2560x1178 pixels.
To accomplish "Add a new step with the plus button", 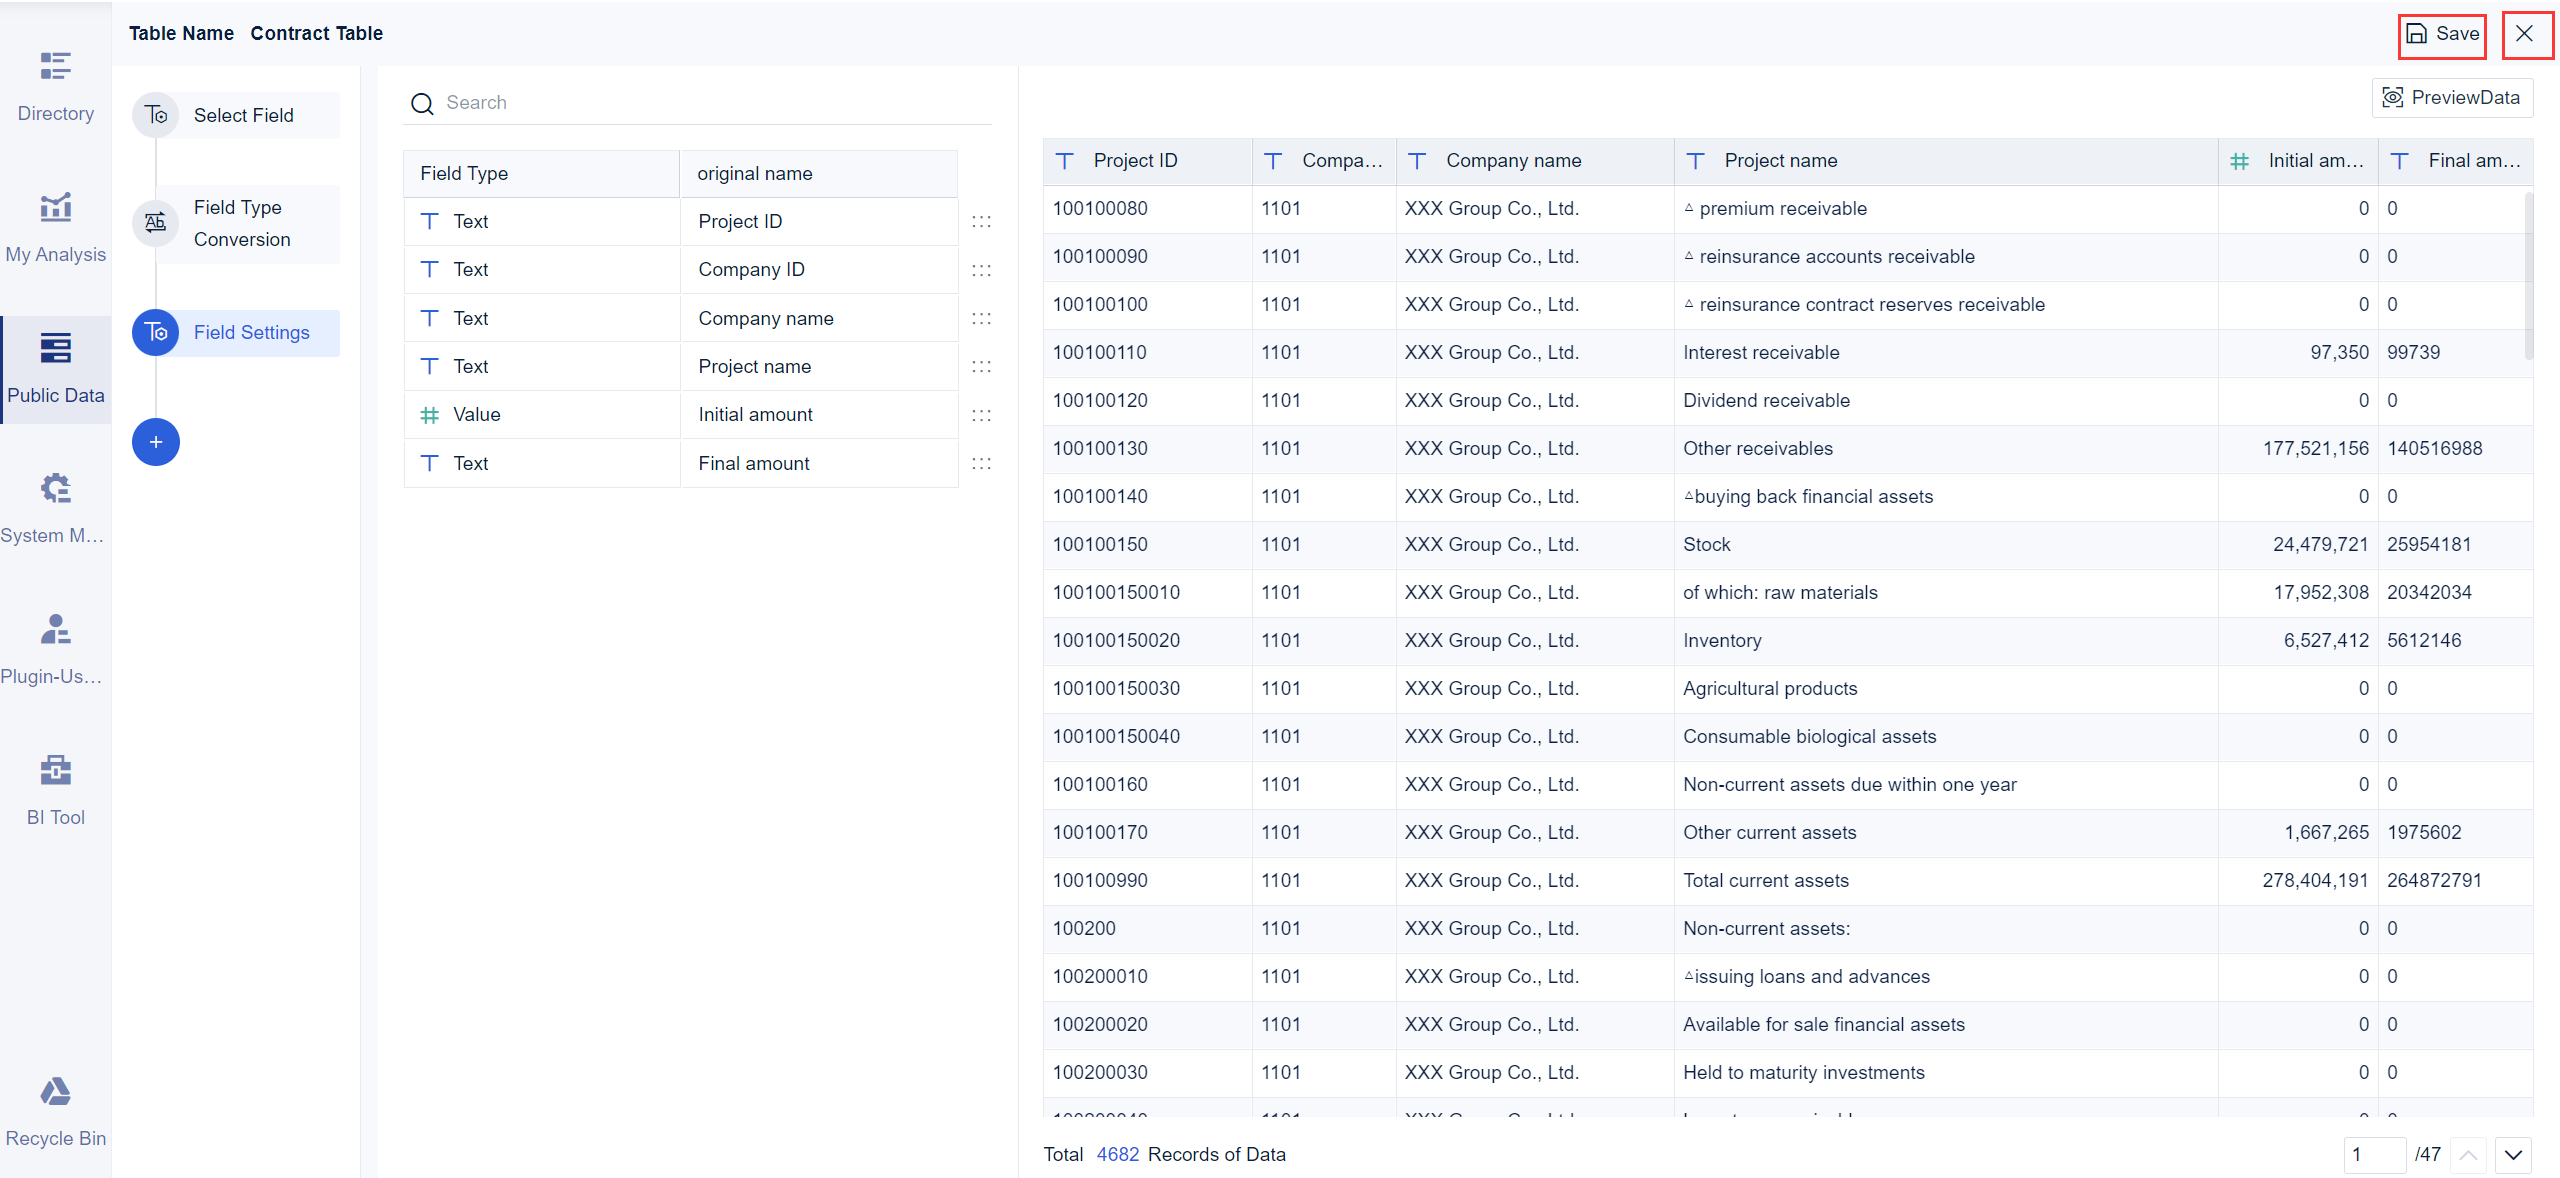I will 156,441.
